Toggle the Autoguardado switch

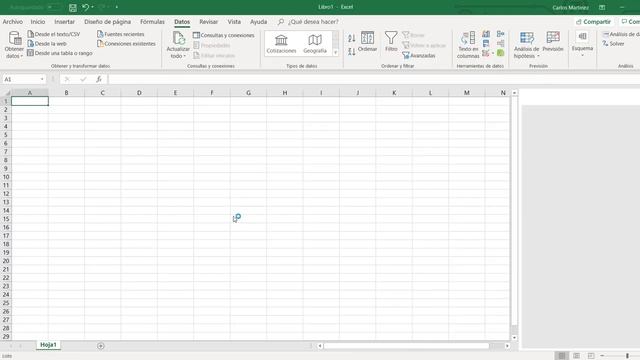point(54,7)
